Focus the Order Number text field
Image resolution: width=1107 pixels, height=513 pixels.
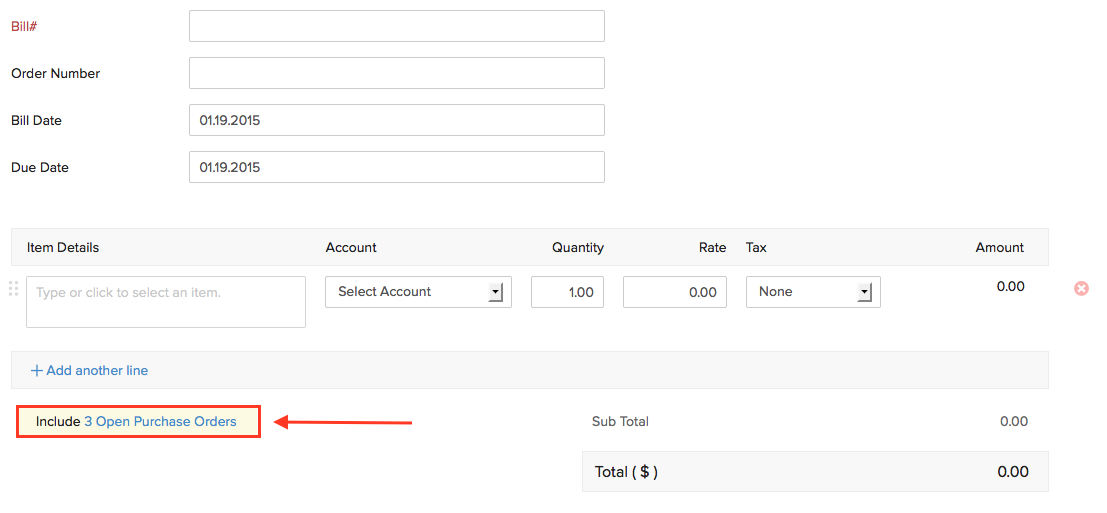coord(396,73)
